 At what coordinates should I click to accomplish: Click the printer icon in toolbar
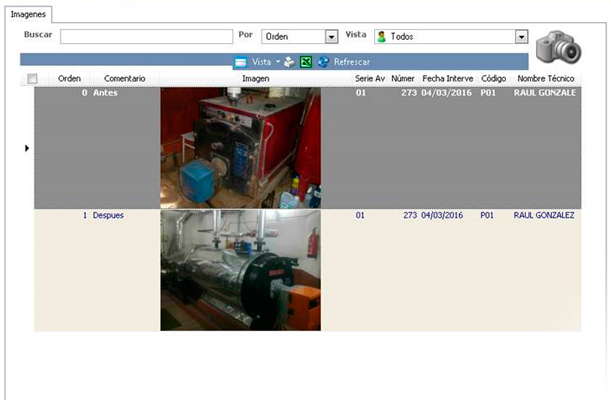(x=290, y=62)
